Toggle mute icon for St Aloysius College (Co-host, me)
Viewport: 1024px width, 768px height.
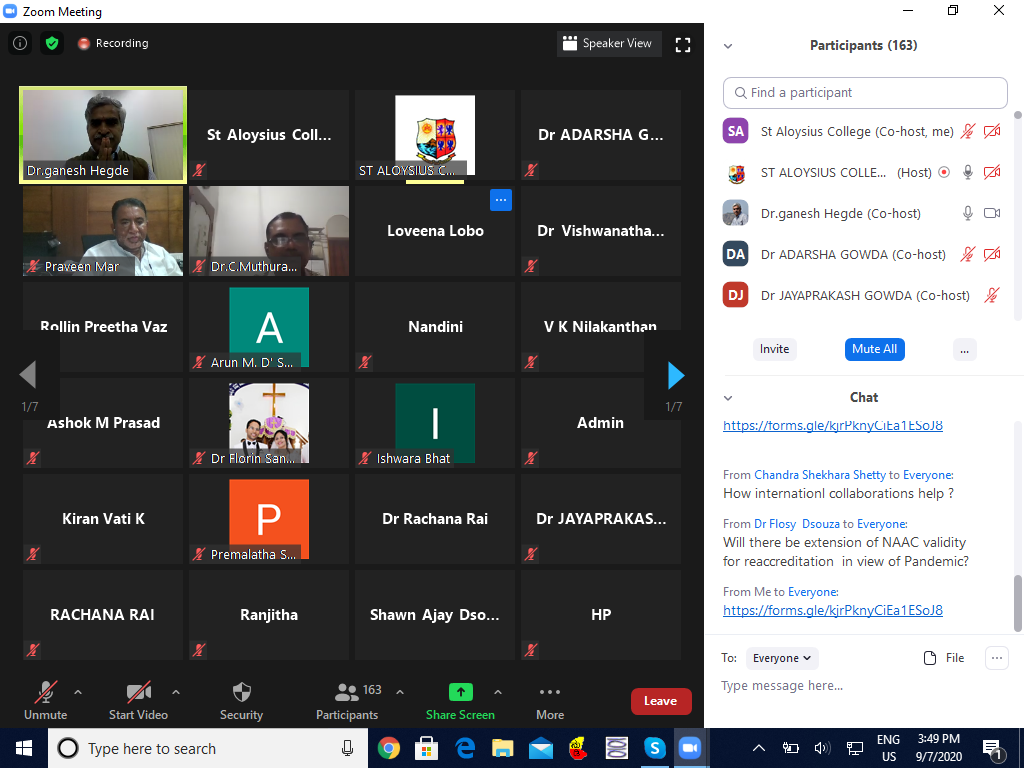pyautogui.click(x=968, y=131)
